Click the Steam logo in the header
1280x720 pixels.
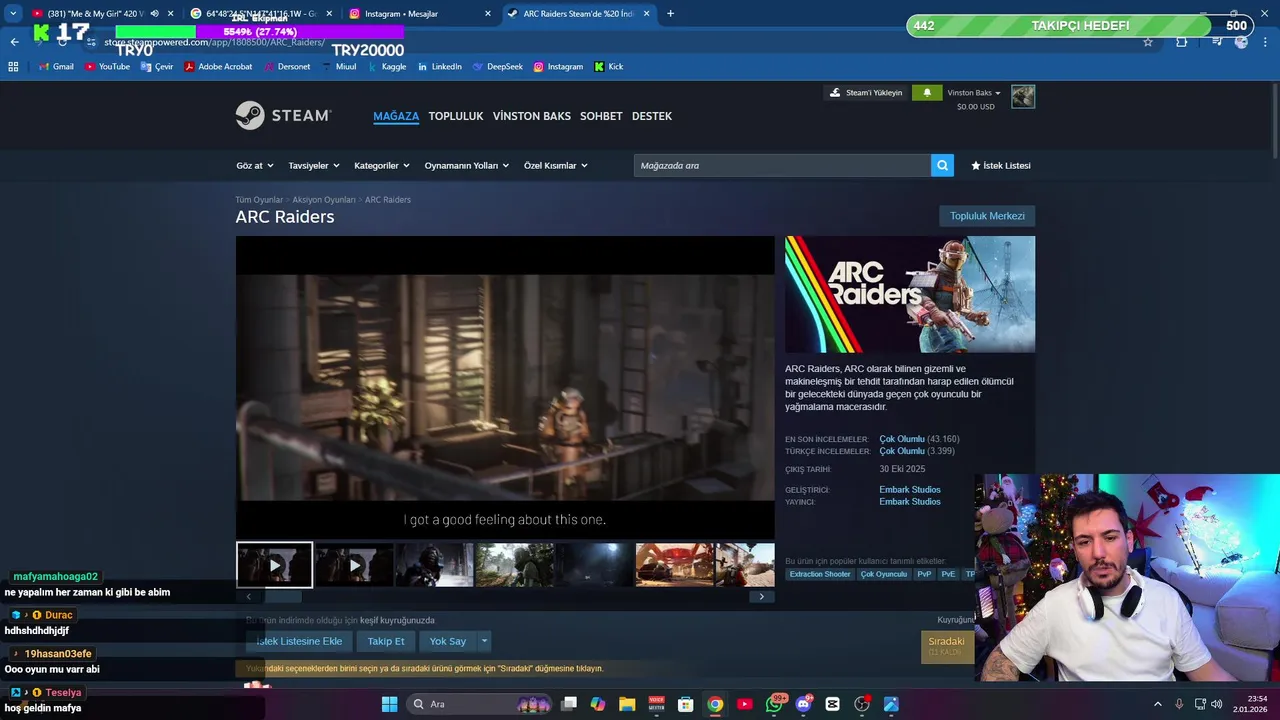click(283, 116)
